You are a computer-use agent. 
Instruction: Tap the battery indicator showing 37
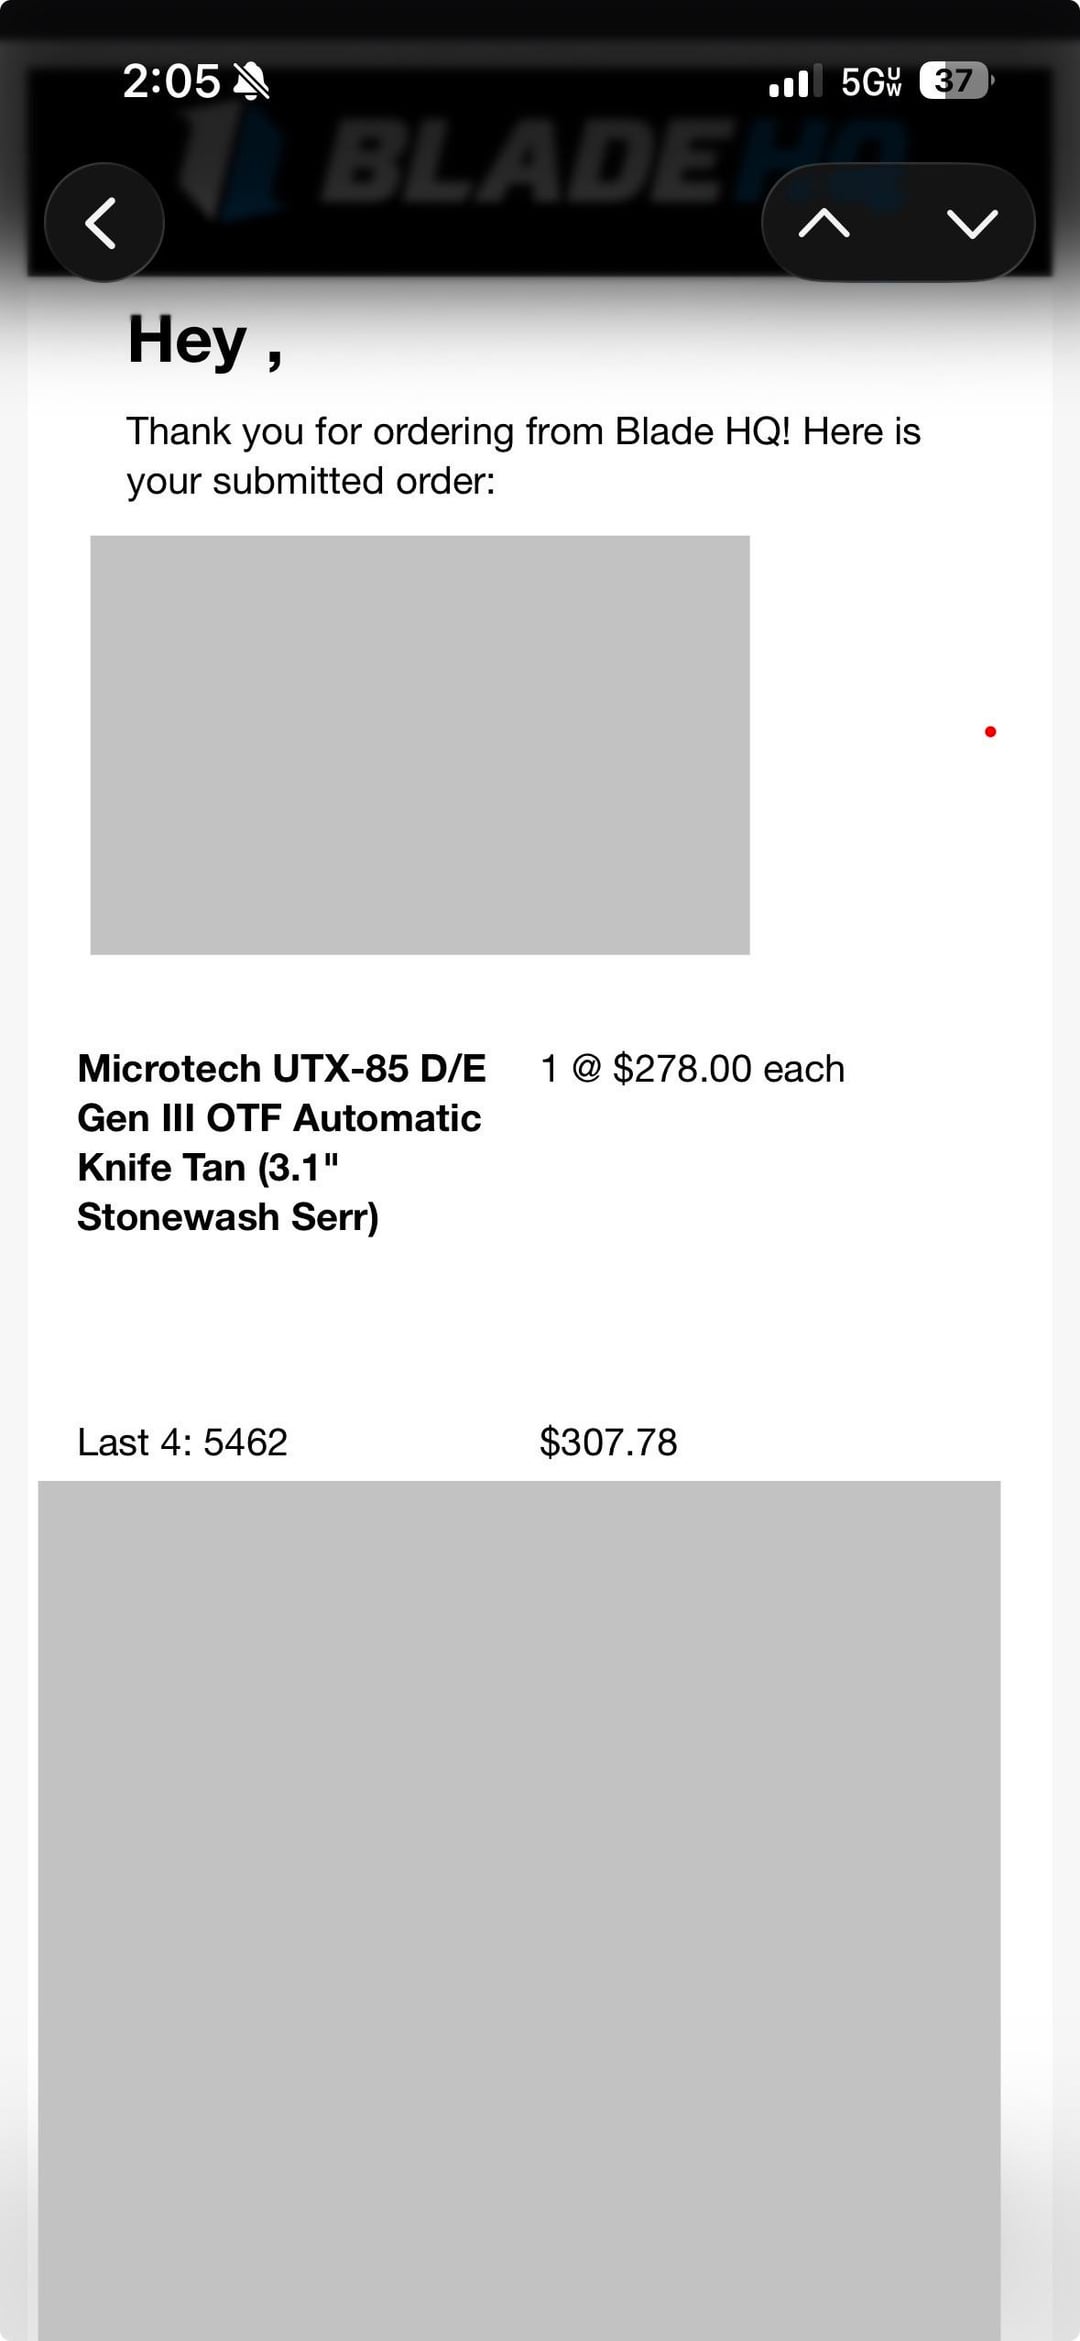pos(955,81)
